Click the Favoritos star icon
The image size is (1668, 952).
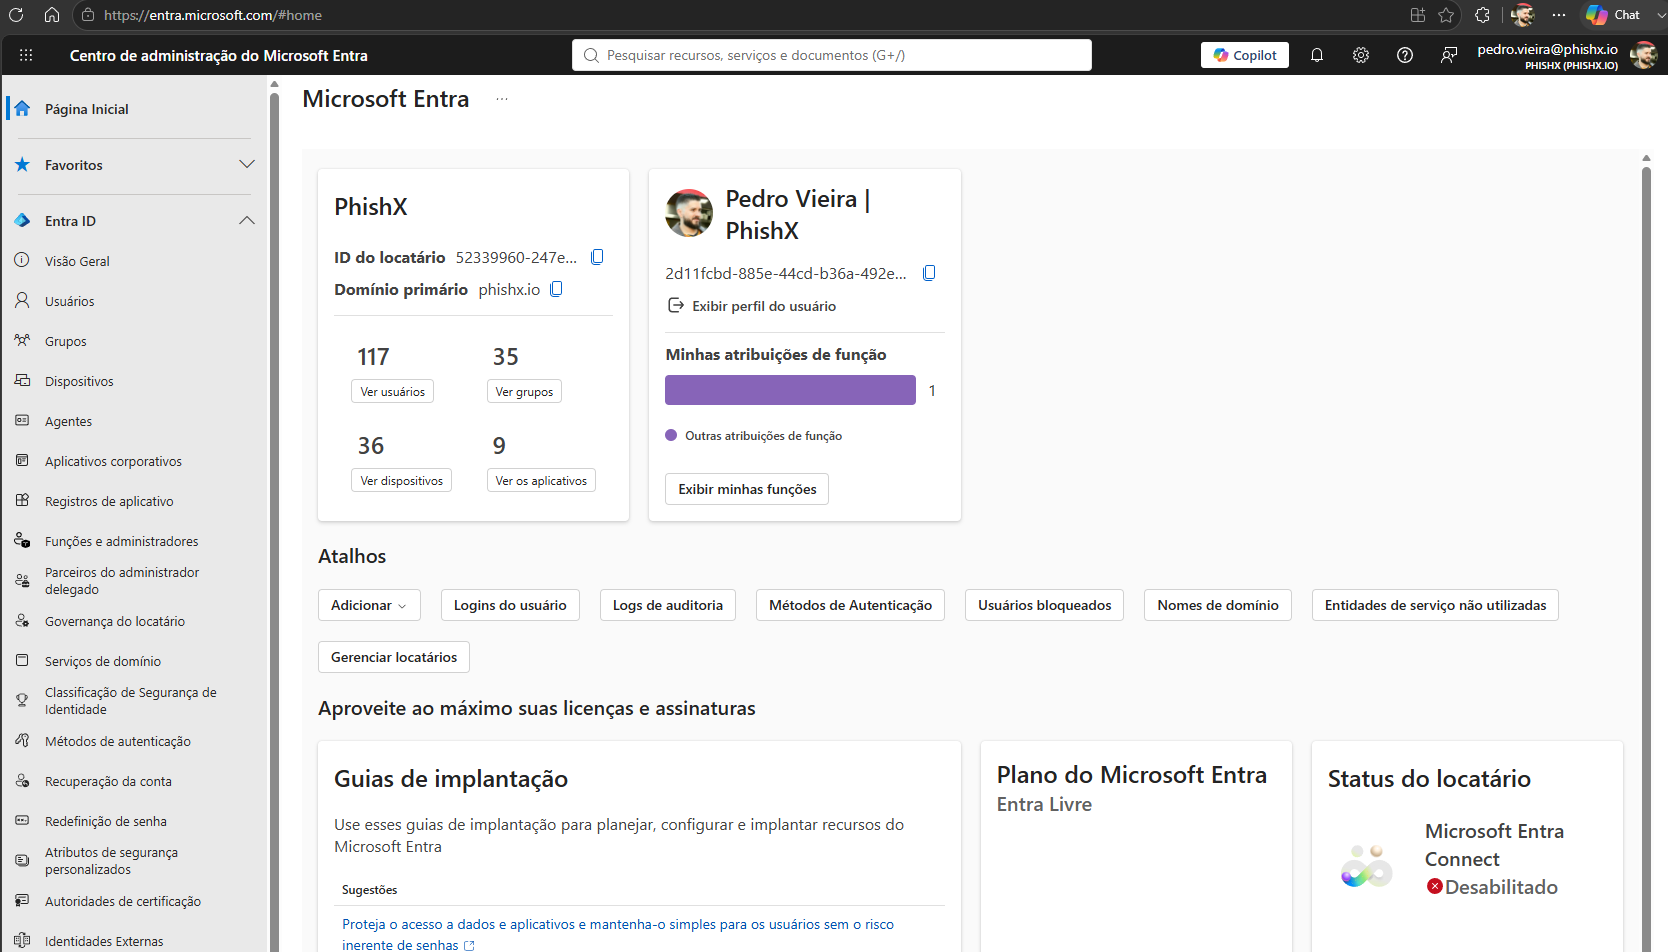(22, 164)
